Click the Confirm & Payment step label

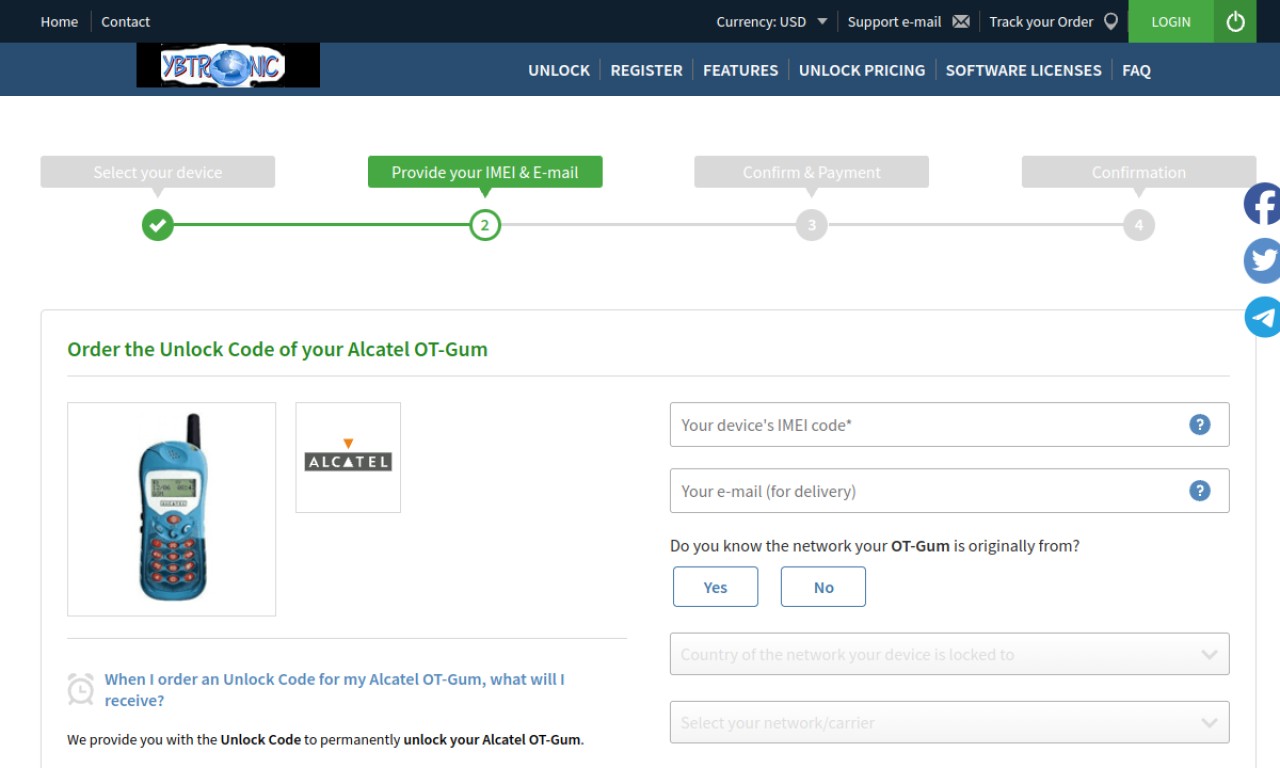coord(812,172)
